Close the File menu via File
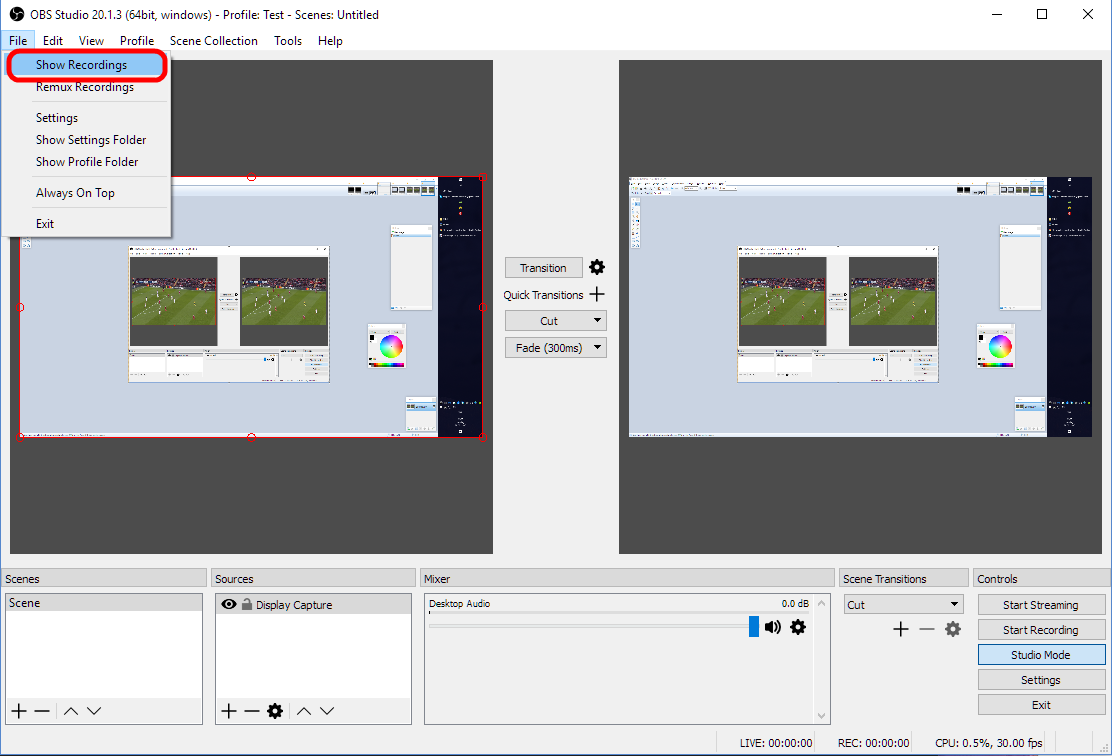The height and width of the screenshot is (756, 1112). coord(18,41)
